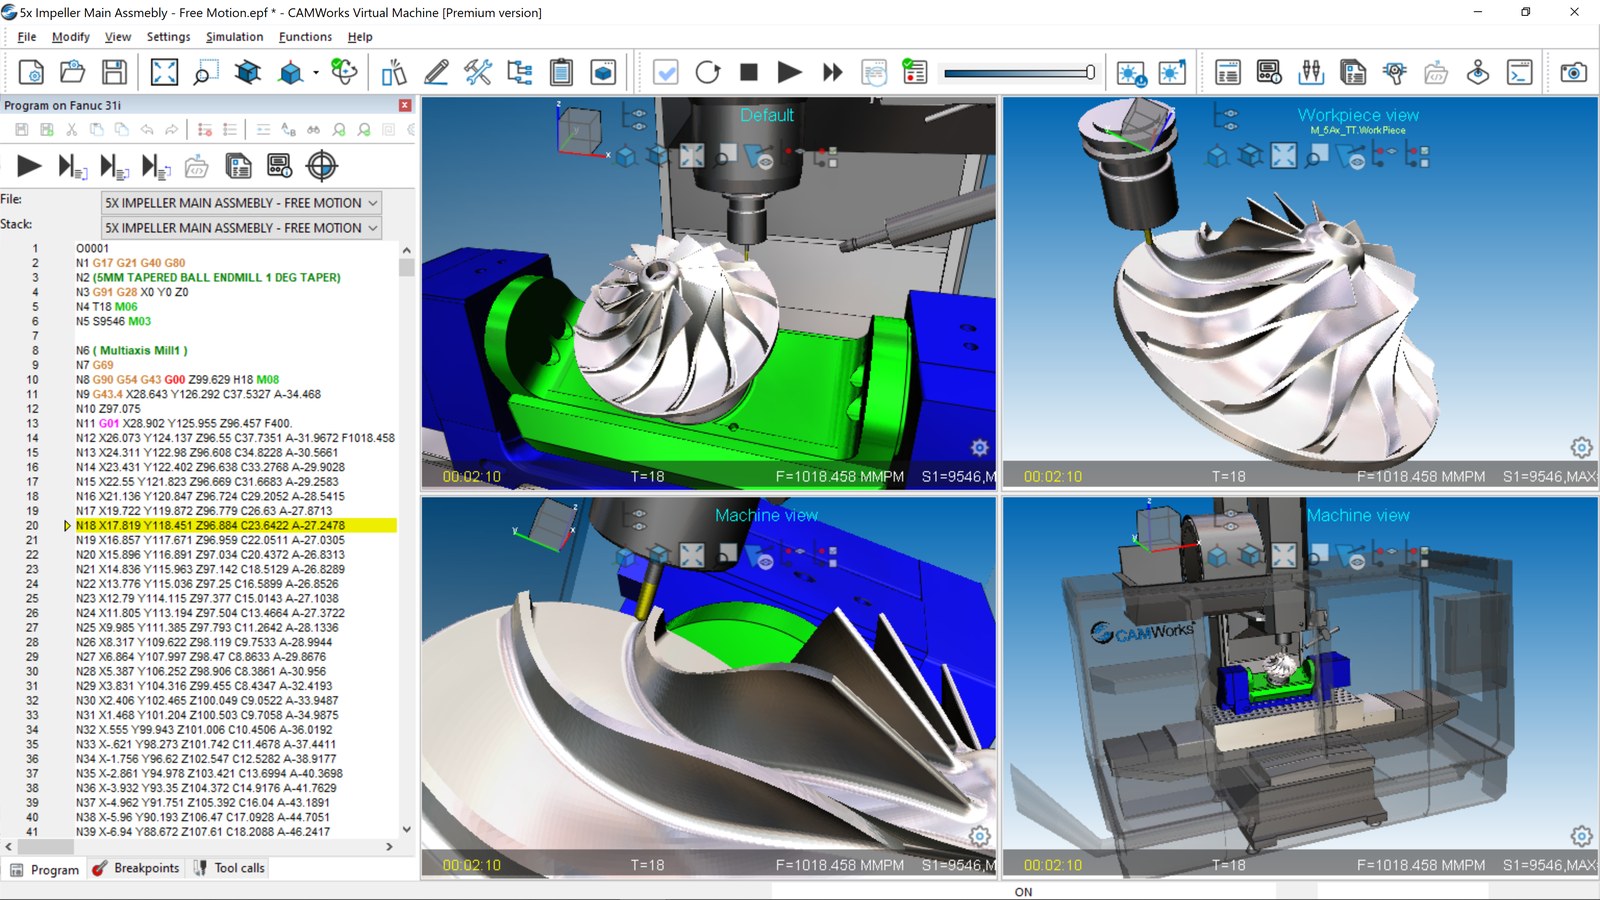Screen dimensions: 1600x900
Task: Select code line N18 X17.819 highlighted in yellow
Action: [236, 525]
